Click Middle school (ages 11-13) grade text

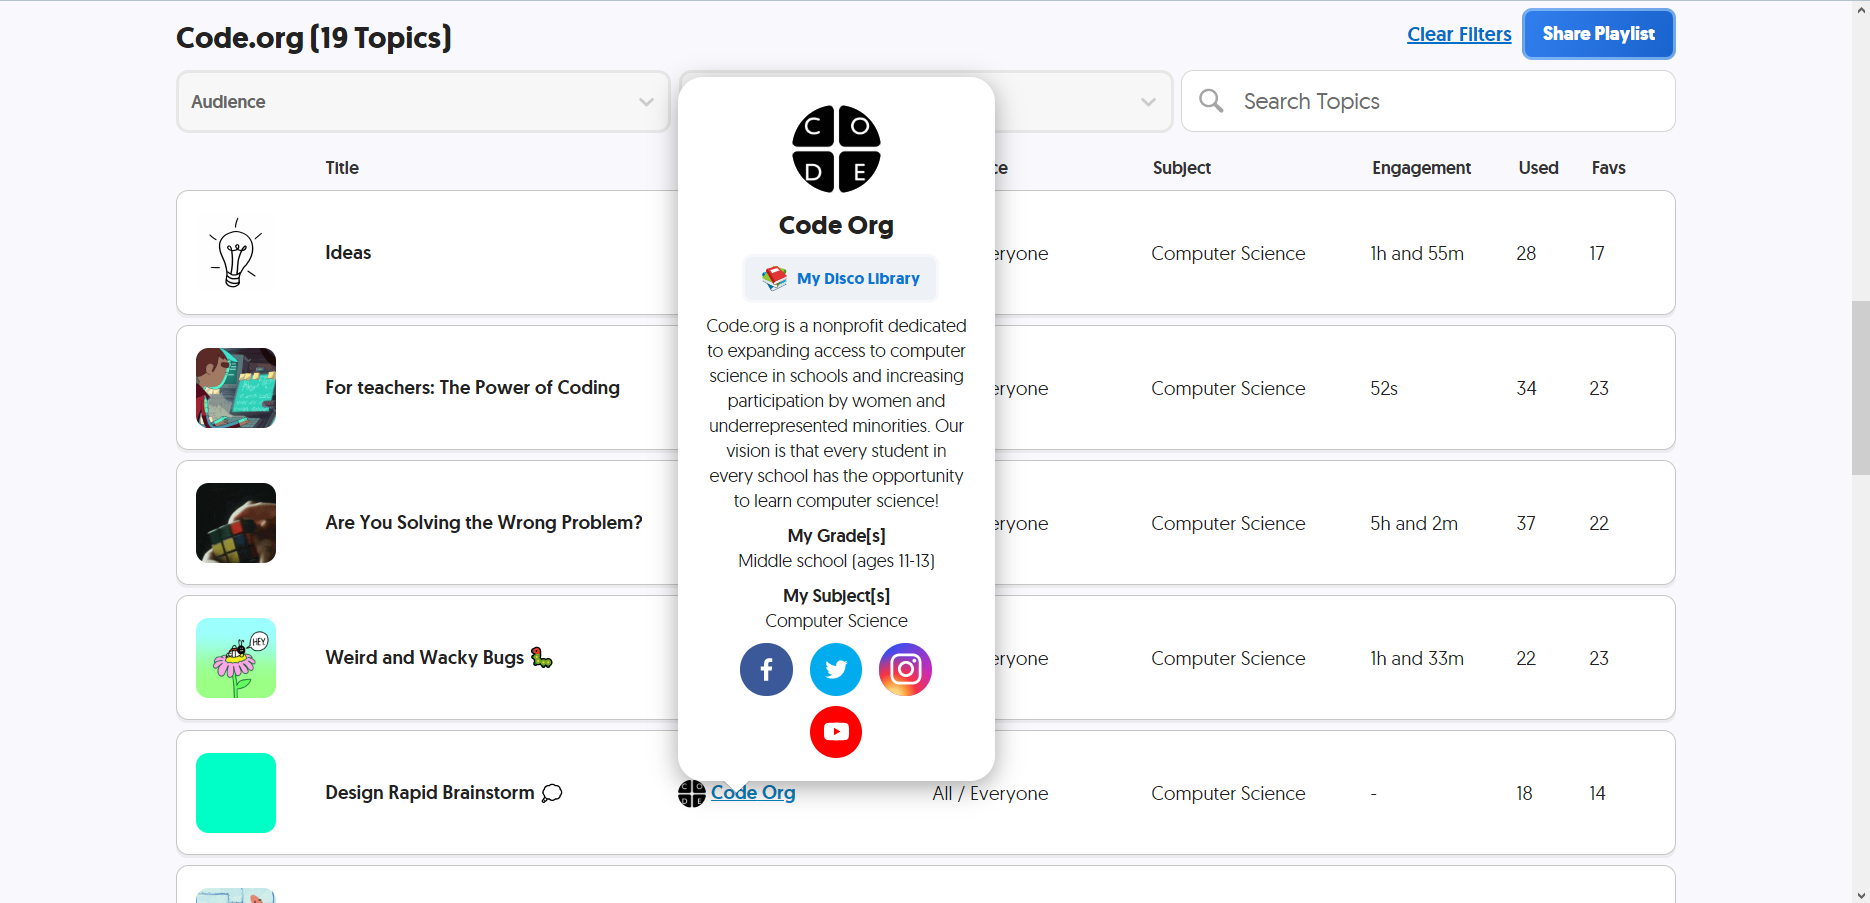pos(836,561)
